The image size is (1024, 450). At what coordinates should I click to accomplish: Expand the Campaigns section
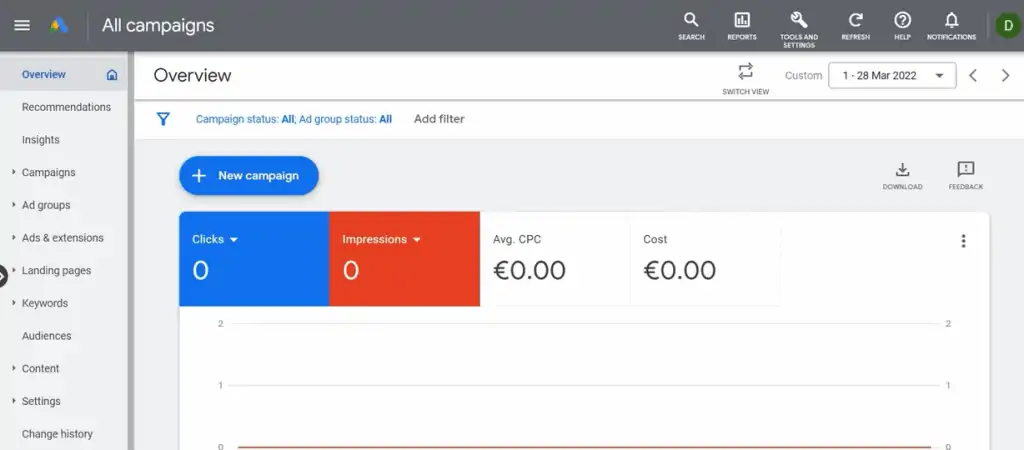tap(13, 172)
